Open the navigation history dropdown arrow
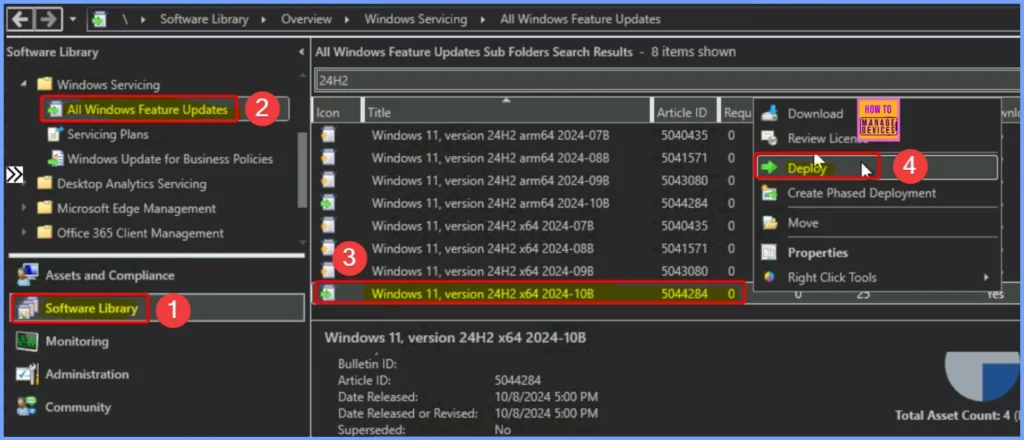The image size is (1024, 440). point(72,20)
